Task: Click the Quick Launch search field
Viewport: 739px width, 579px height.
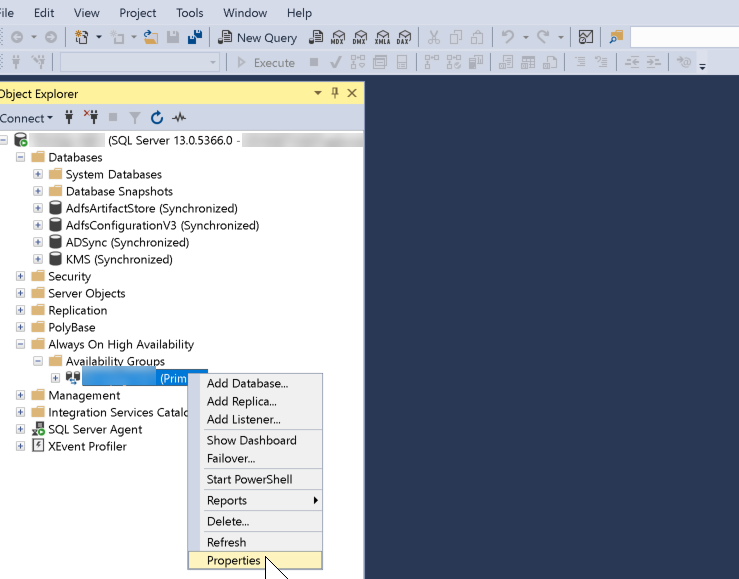Action: (x=684, y=37)
